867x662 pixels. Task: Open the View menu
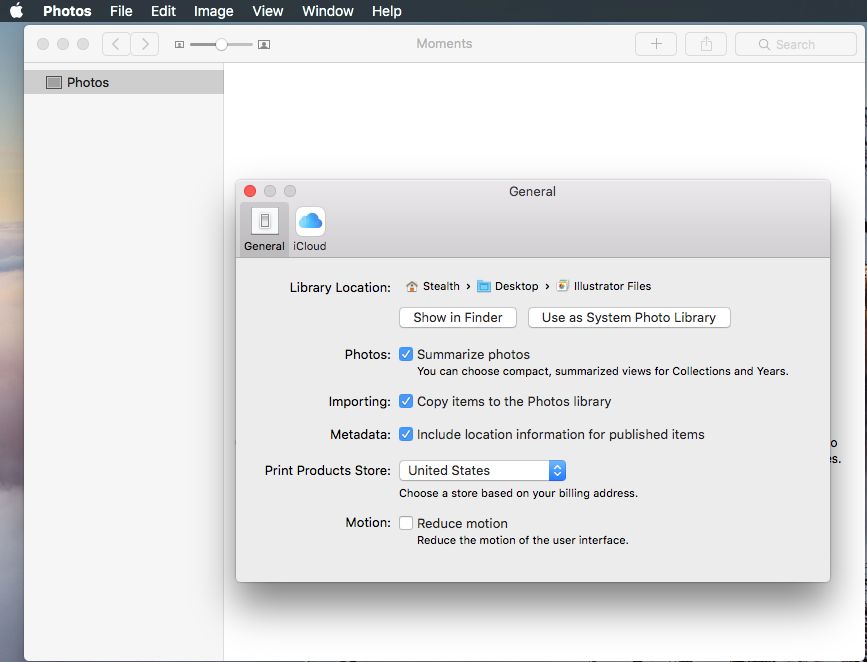pyautogui.click(x=268, y=11)
